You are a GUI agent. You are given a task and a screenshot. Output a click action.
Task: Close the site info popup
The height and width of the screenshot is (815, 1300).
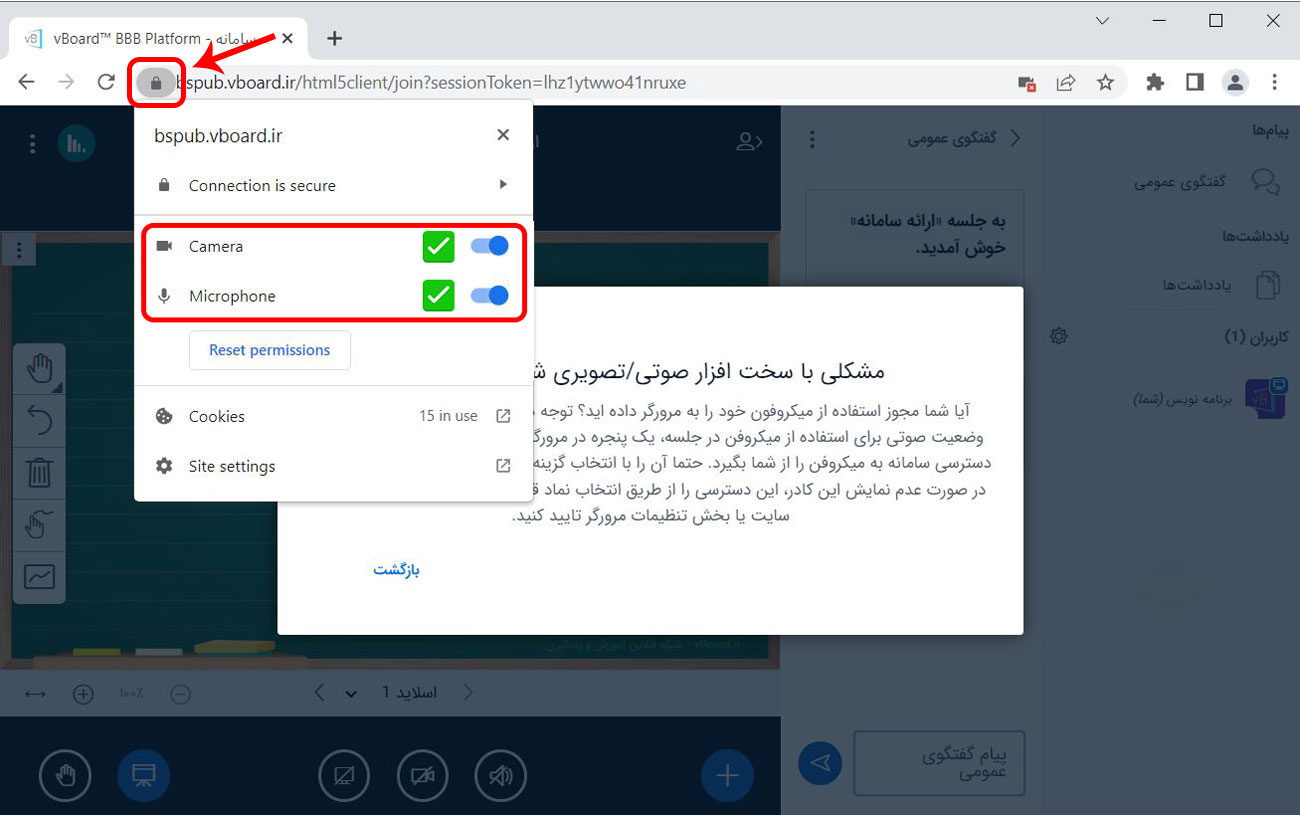click(x=503, y=135)
